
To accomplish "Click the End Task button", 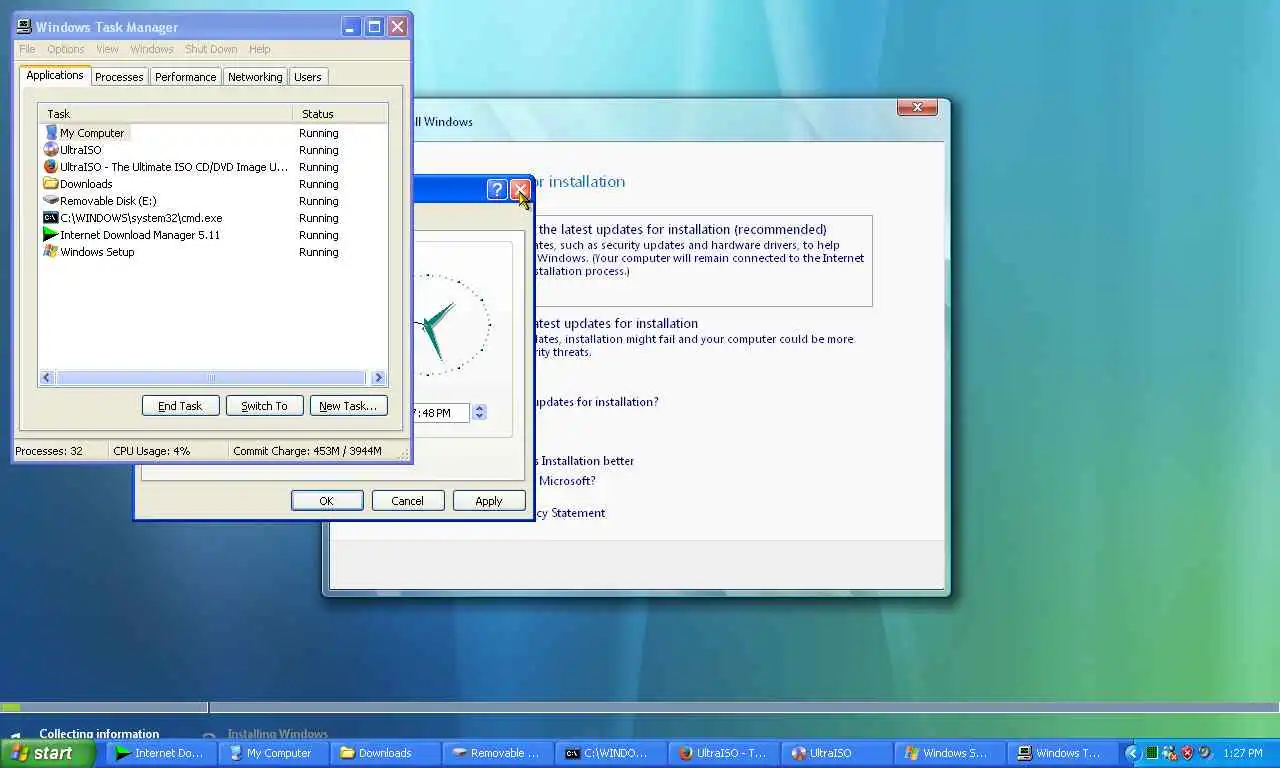I will point(180,406).
